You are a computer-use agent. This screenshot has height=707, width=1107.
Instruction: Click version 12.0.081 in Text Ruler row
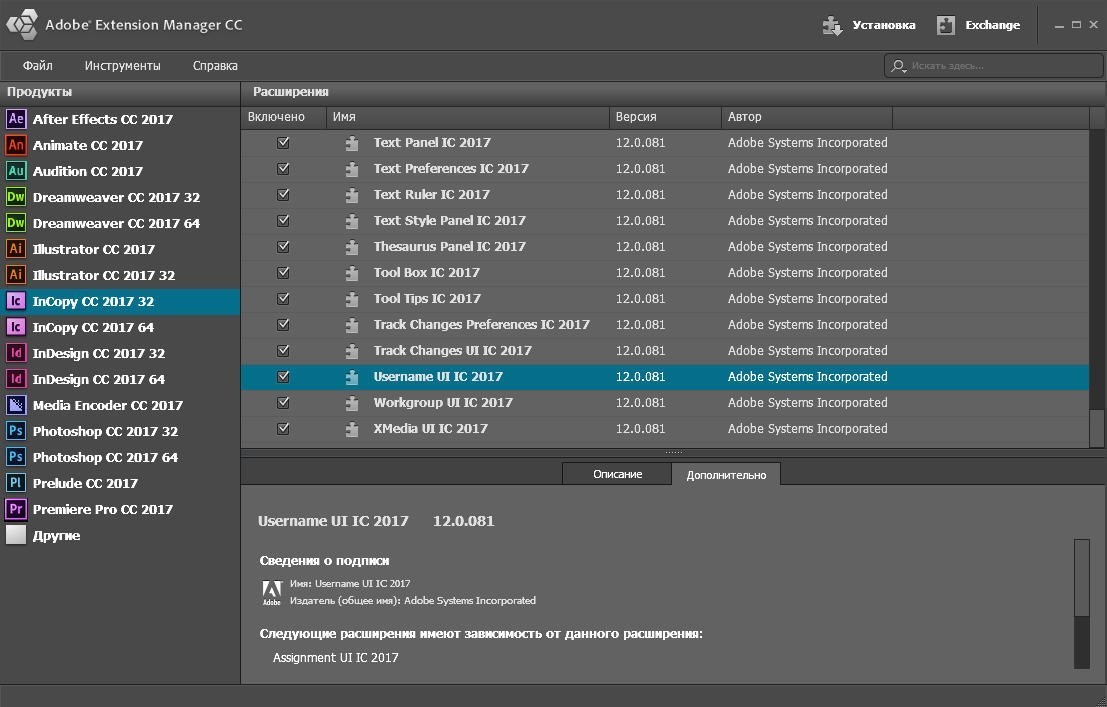pyautogui.click(x=640, y=195)
